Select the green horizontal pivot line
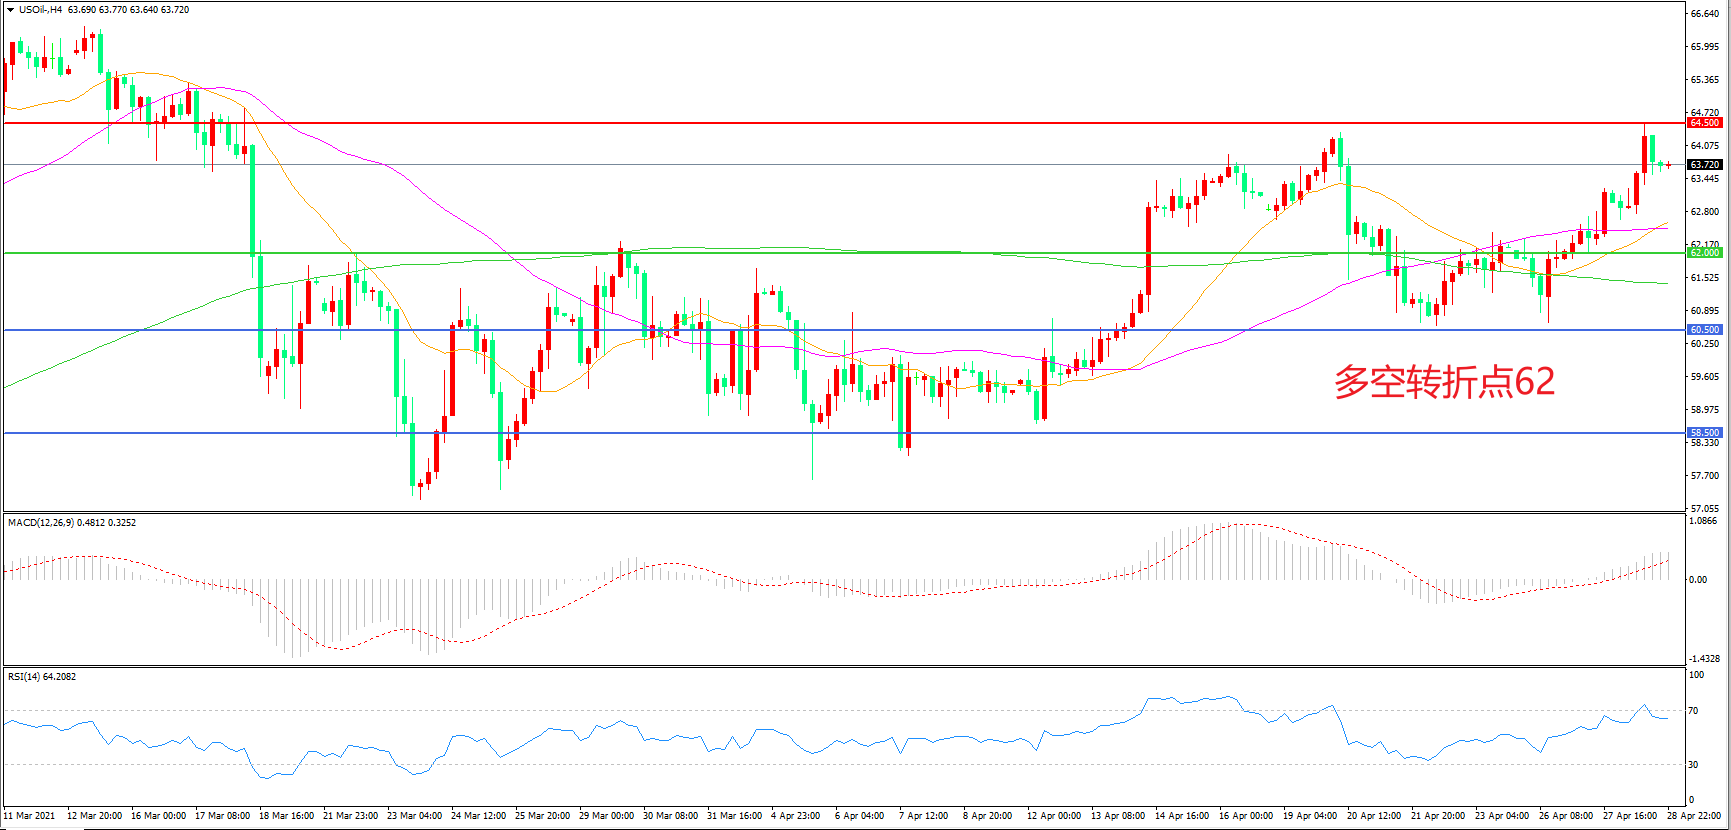The height and width of the screenshot is (830, 1731). (800, 253)
